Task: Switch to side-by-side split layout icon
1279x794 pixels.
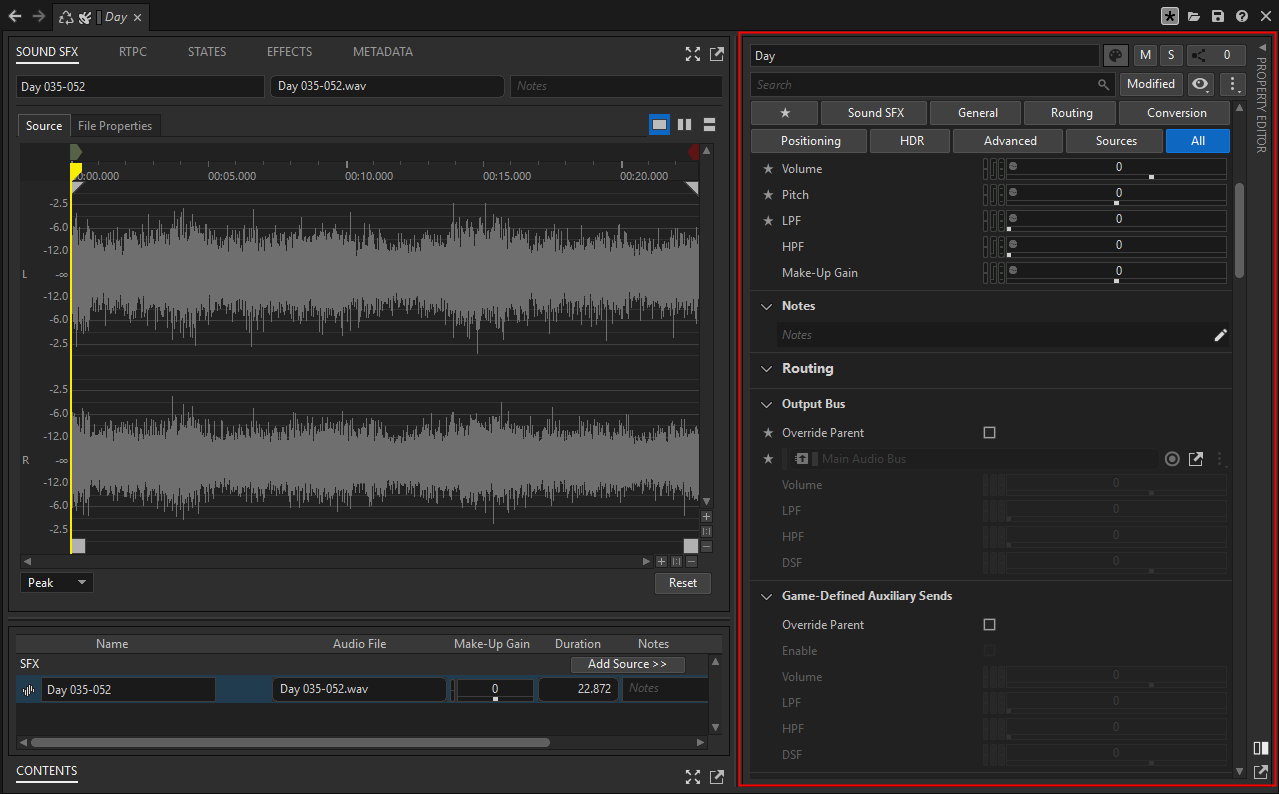Action: point(685,125)
